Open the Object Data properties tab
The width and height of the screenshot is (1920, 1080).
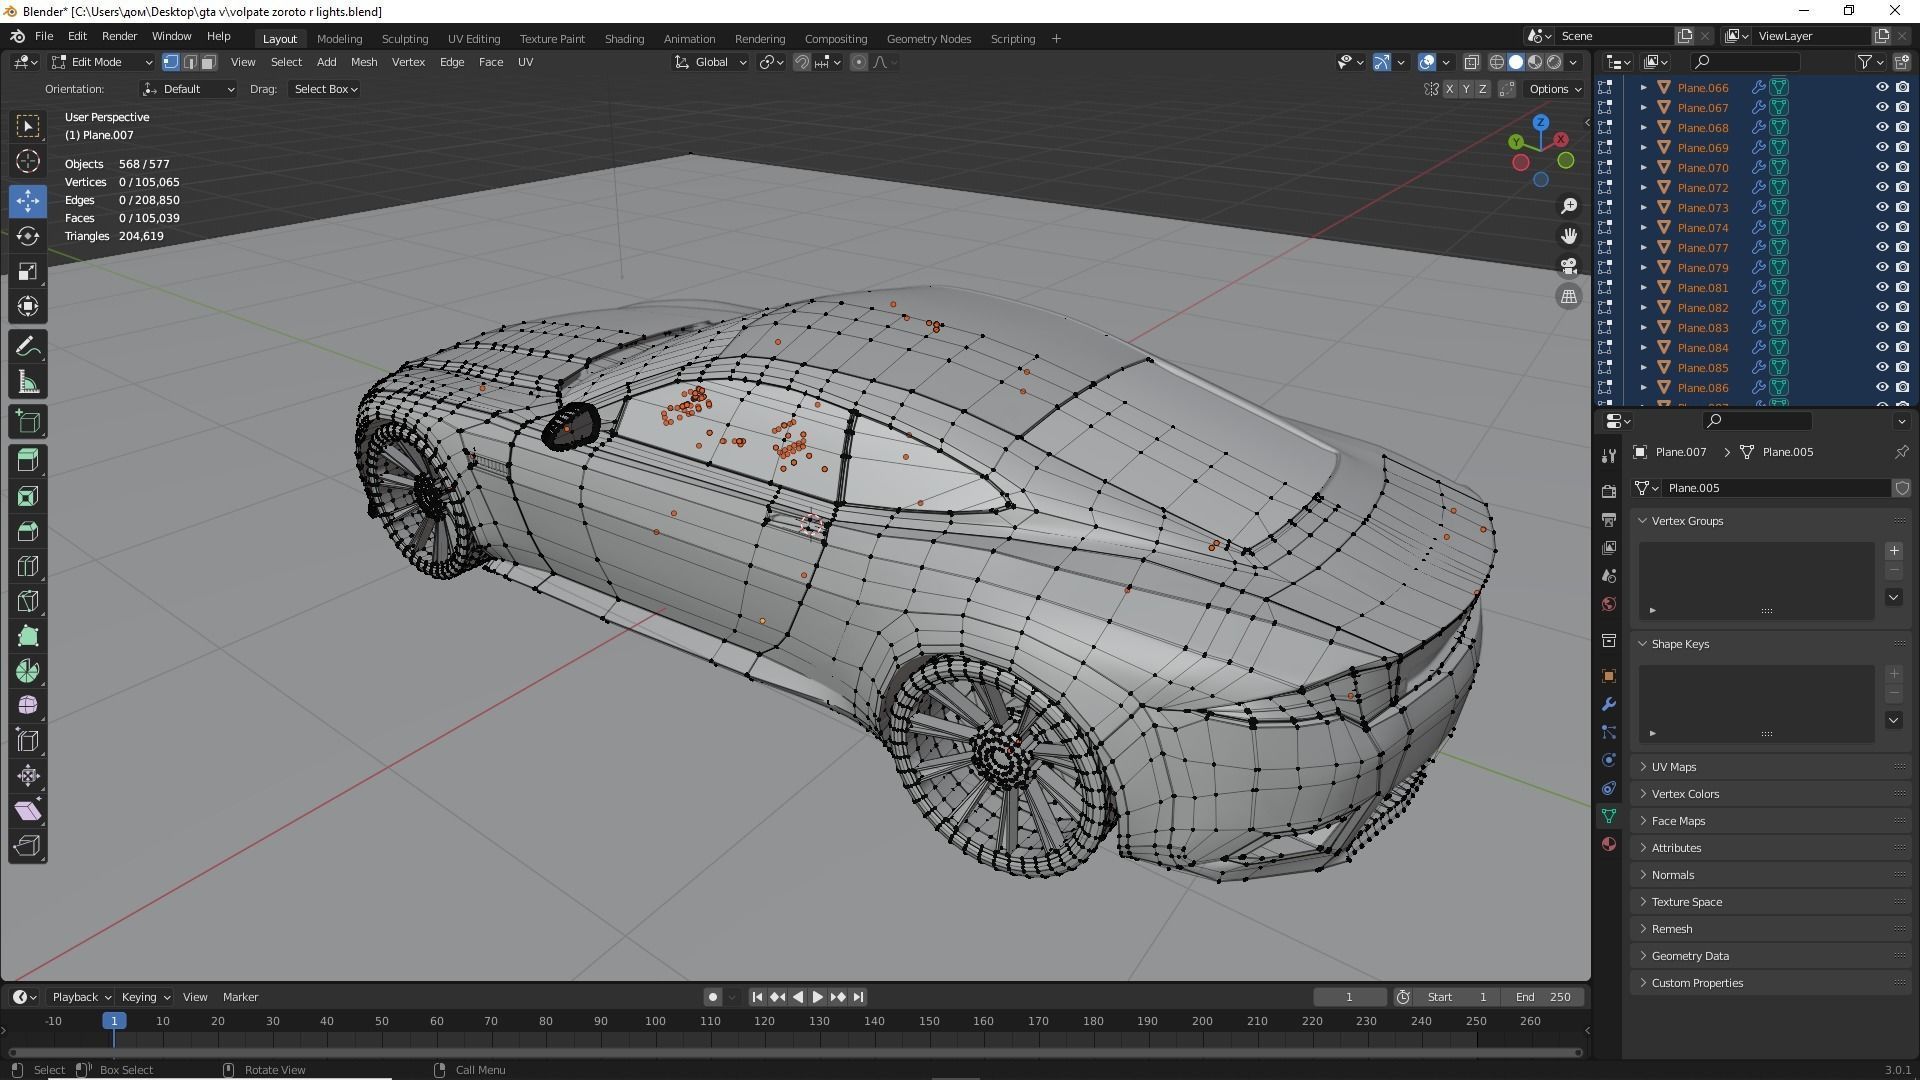[1609, 816]
